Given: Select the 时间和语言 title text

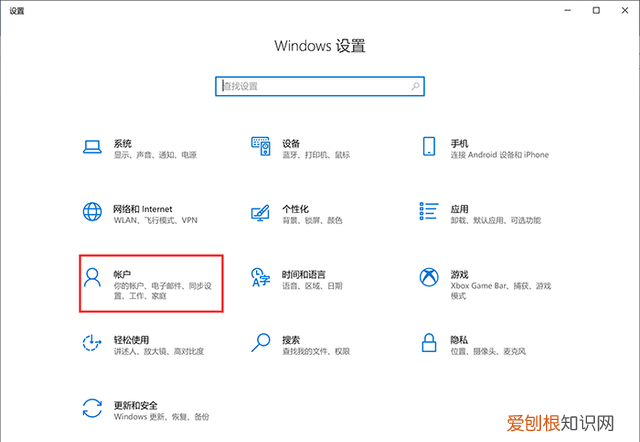Looking at the screenshot, I should 304,275.
